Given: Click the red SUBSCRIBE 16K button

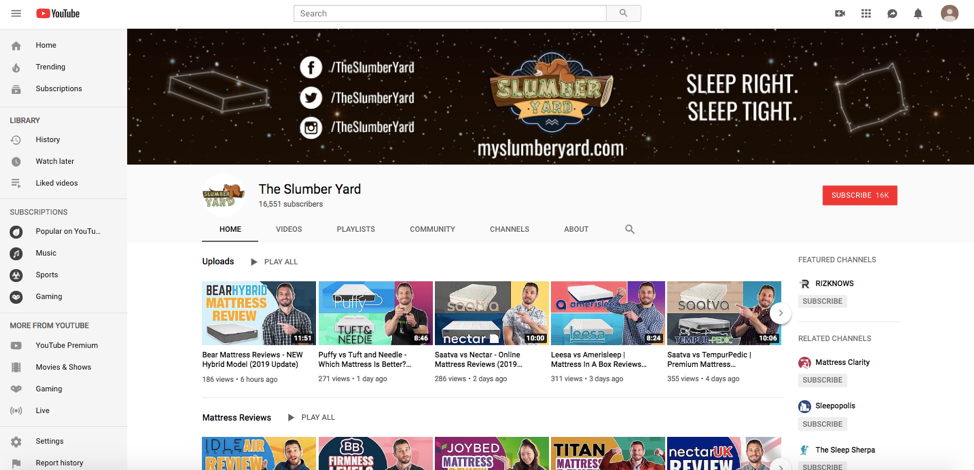Looking at the screenshot, I should (x=860, y=195).
